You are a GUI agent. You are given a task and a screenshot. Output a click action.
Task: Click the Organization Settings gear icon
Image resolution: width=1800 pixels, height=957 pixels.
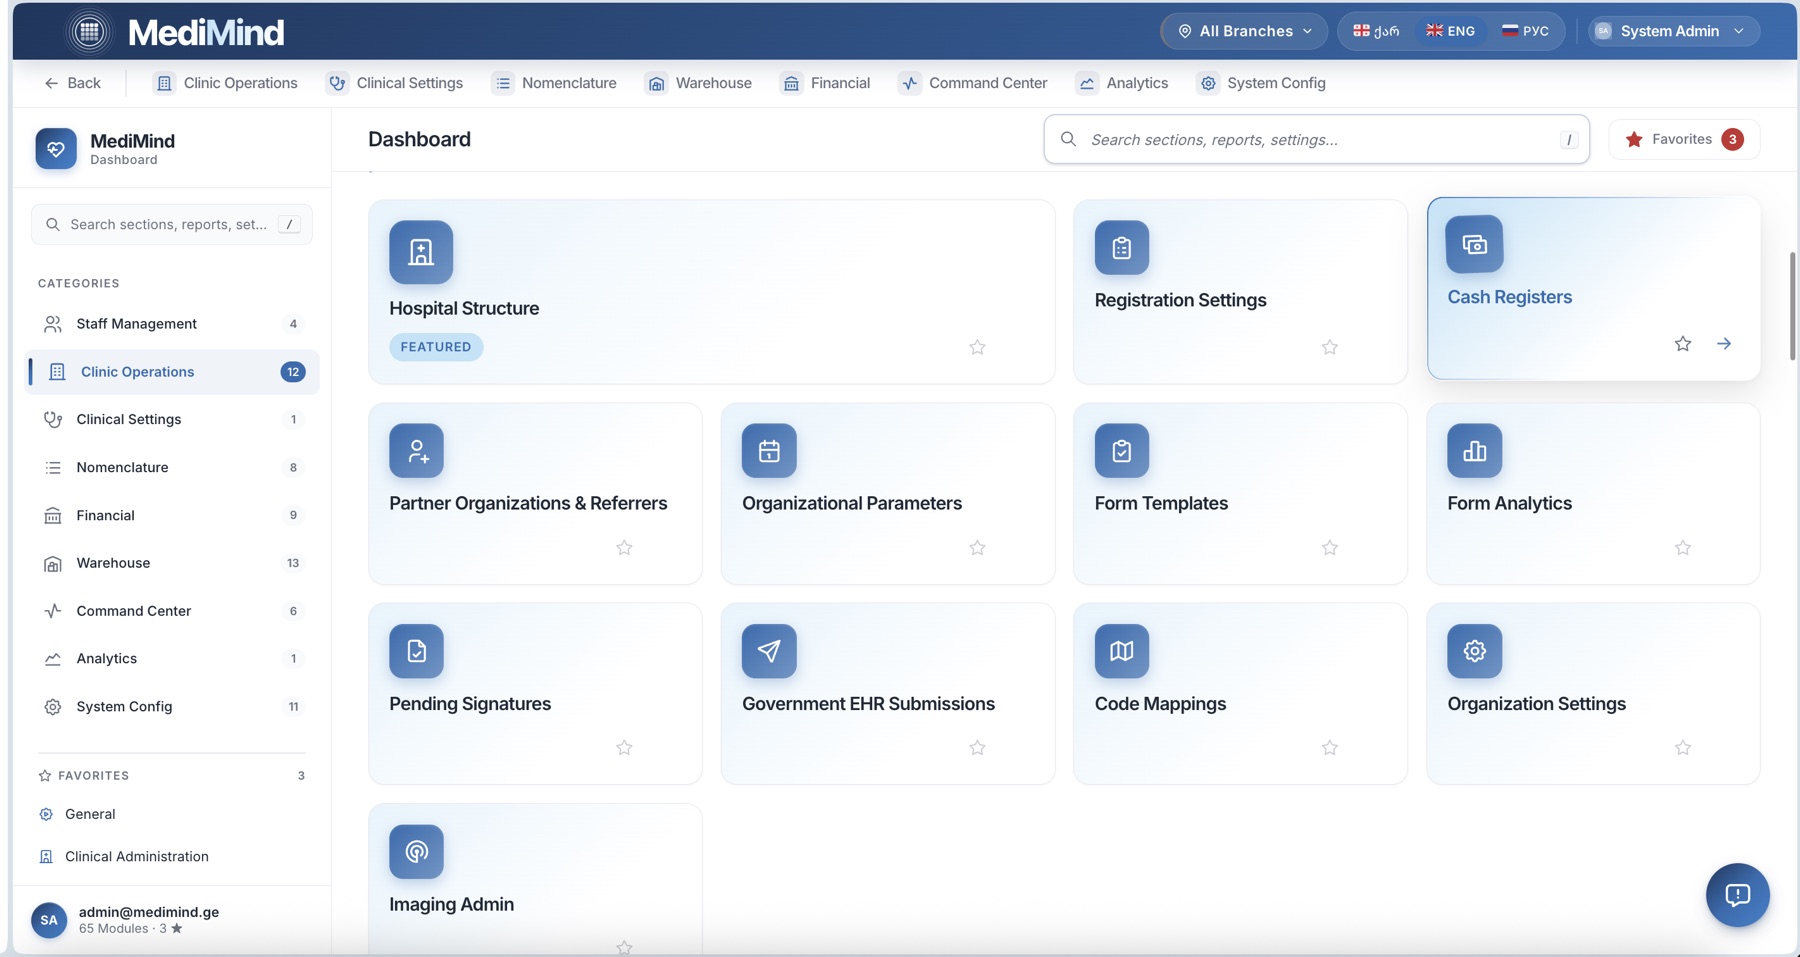click(x=1475, y=651)
